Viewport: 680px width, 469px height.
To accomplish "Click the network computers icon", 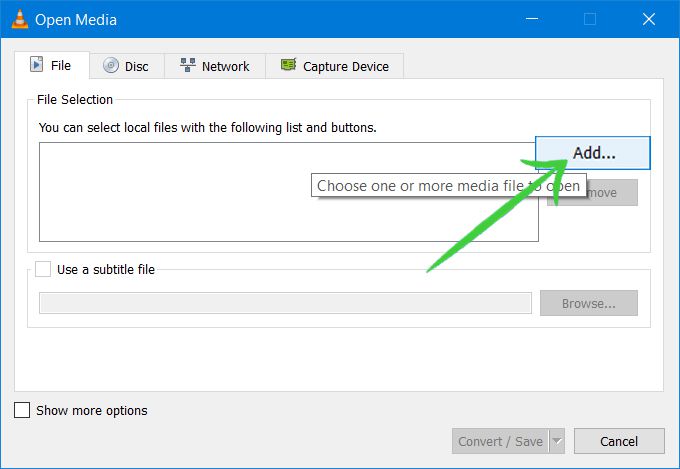I will pyautogui.click(x=188, y=66).
